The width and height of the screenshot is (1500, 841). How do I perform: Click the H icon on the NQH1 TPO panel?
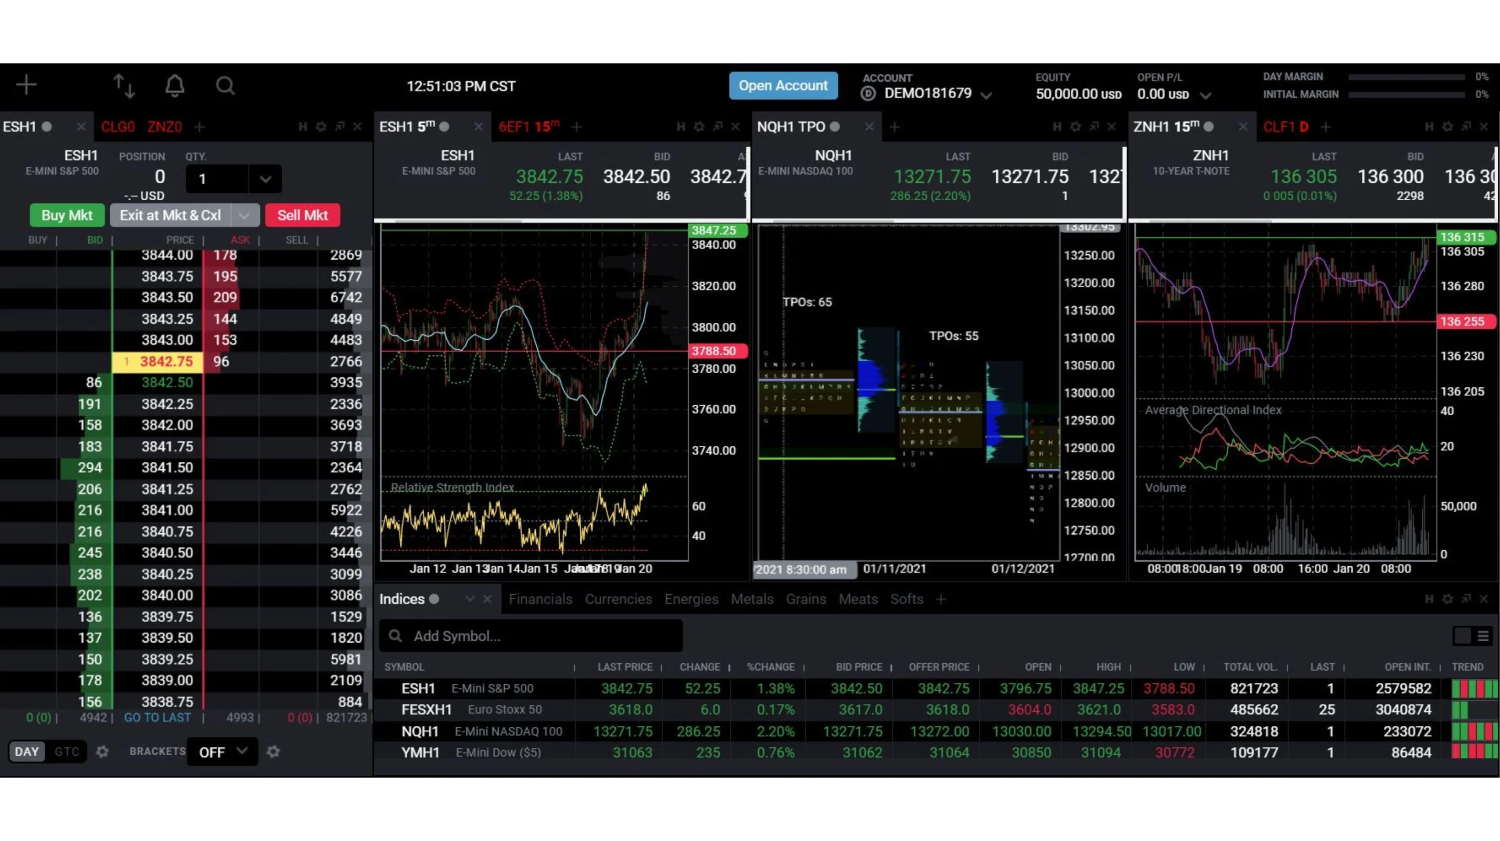pyautogui.click(x=1057, y=126)
